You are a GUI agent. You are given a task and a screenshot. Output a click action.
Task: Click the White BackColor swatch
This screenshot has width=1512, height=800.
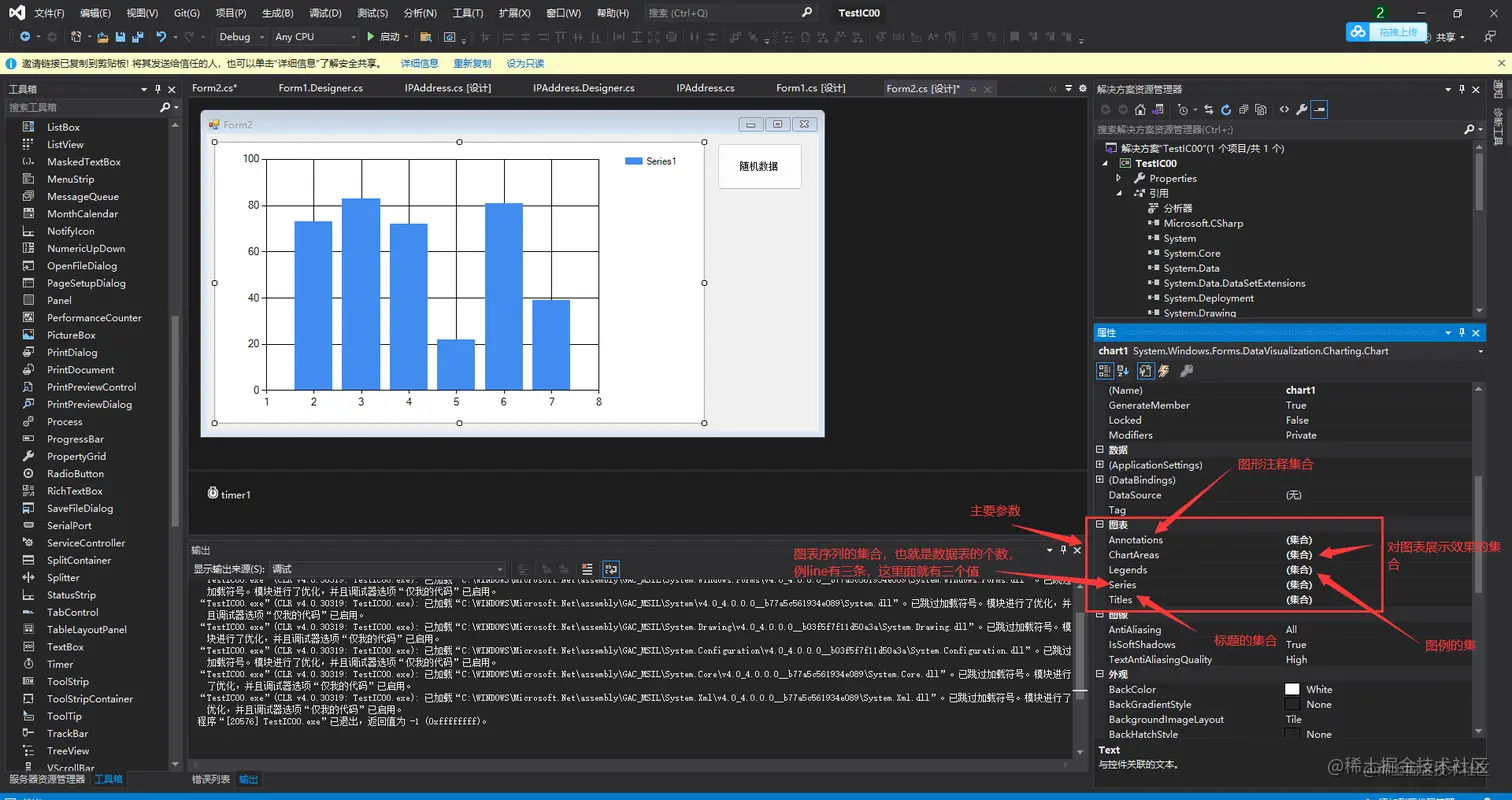tap(1292, 689)
